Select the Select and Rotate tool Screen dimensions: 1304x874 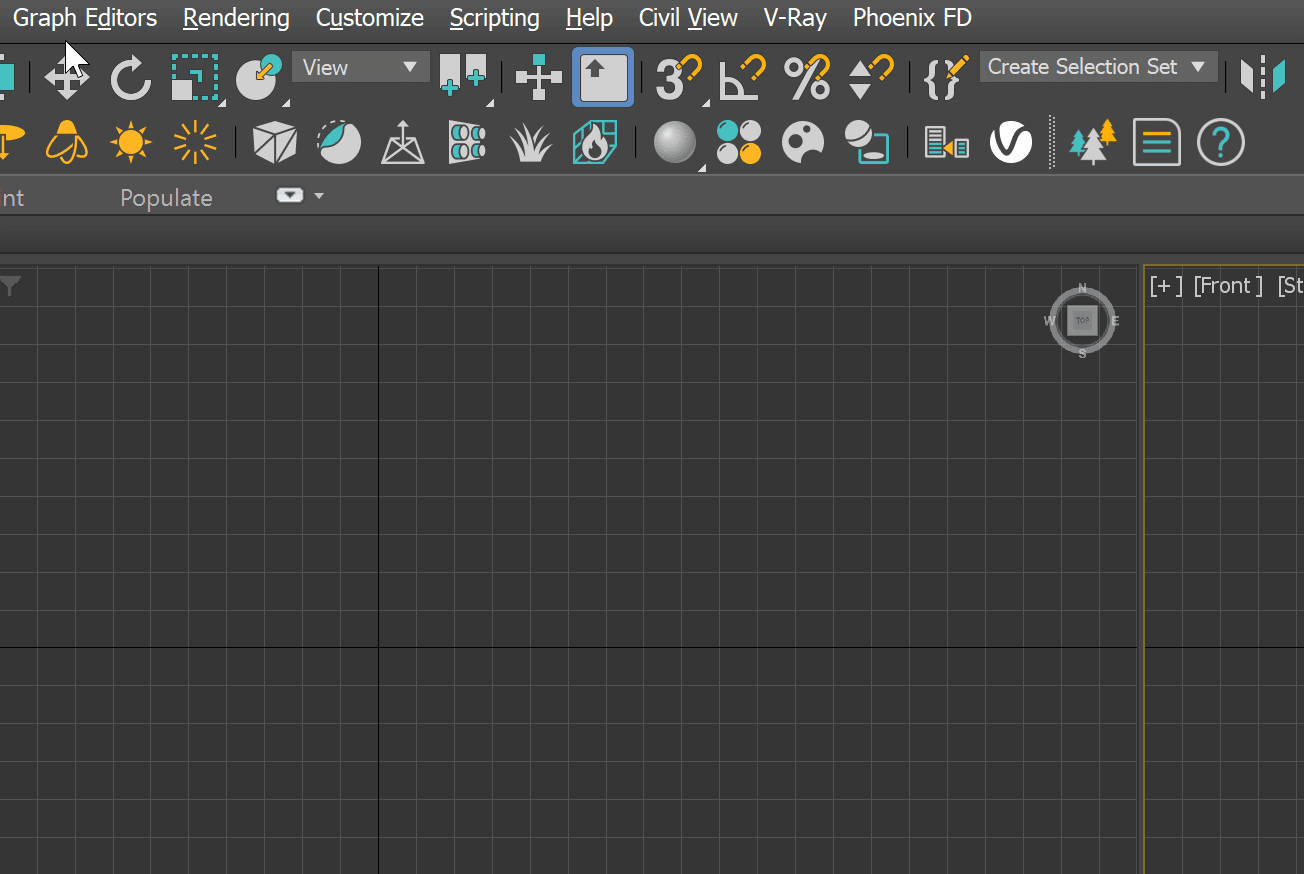pyautogui.click(x=130, y=77)
